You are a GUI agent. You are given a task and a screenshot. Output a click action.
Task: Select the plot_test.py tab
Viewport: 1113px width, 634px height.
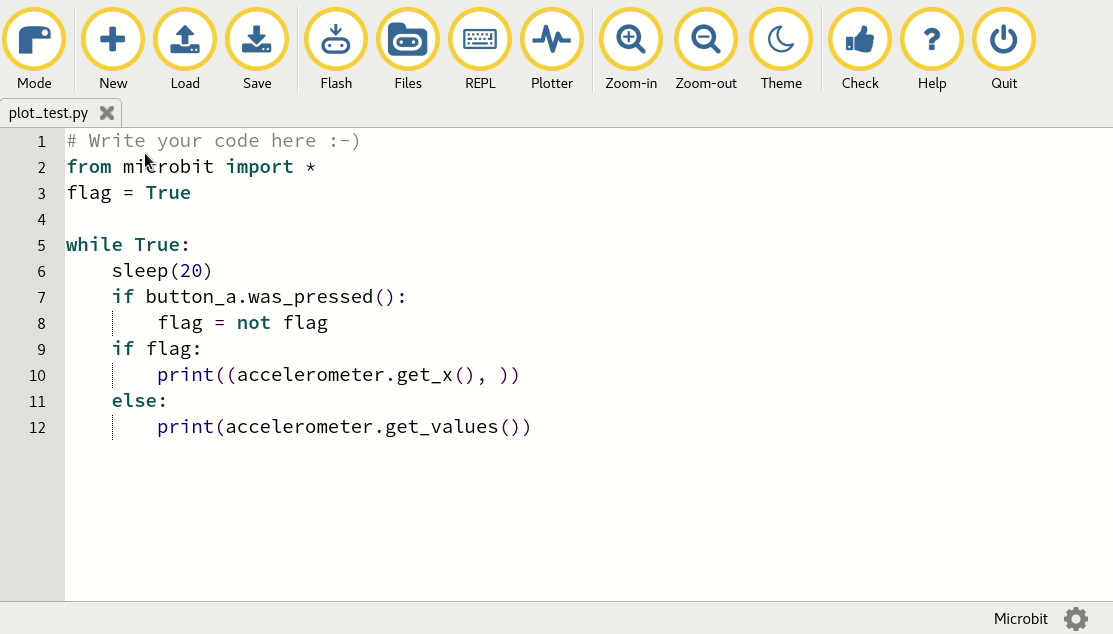coord(48,112)
